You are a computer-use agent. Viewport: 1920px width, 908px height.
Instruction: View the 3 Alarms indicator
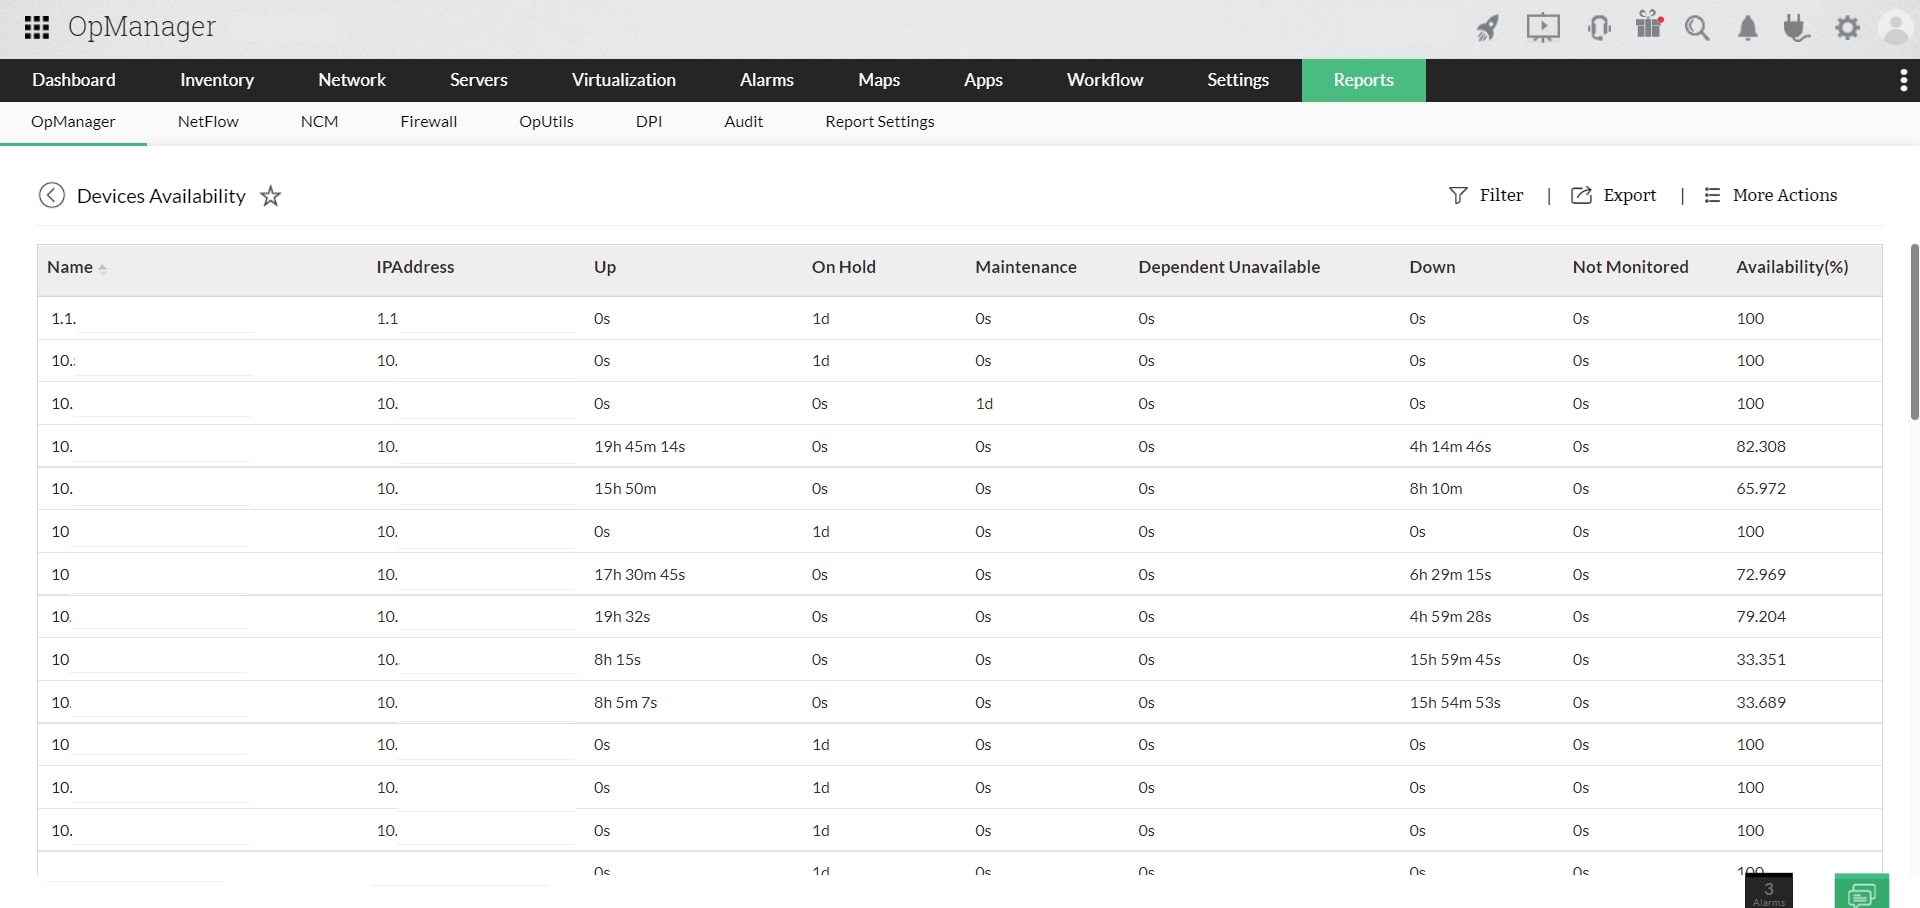[x=1768, y=890]
